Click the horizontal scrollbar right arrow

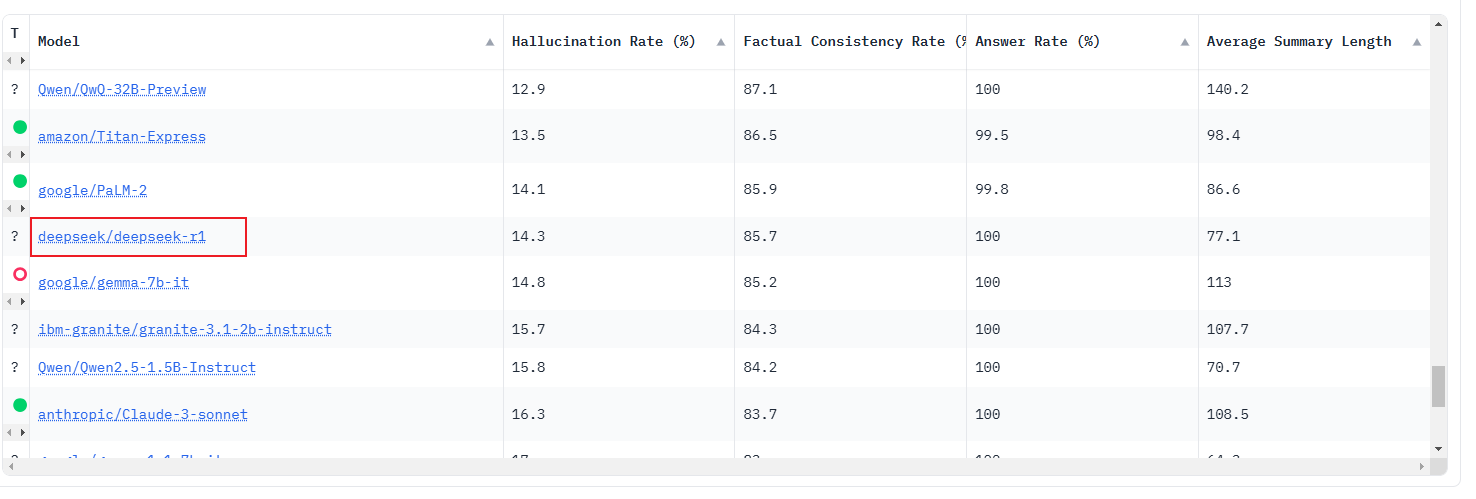pyautogui.click(x=1422, y=467)
